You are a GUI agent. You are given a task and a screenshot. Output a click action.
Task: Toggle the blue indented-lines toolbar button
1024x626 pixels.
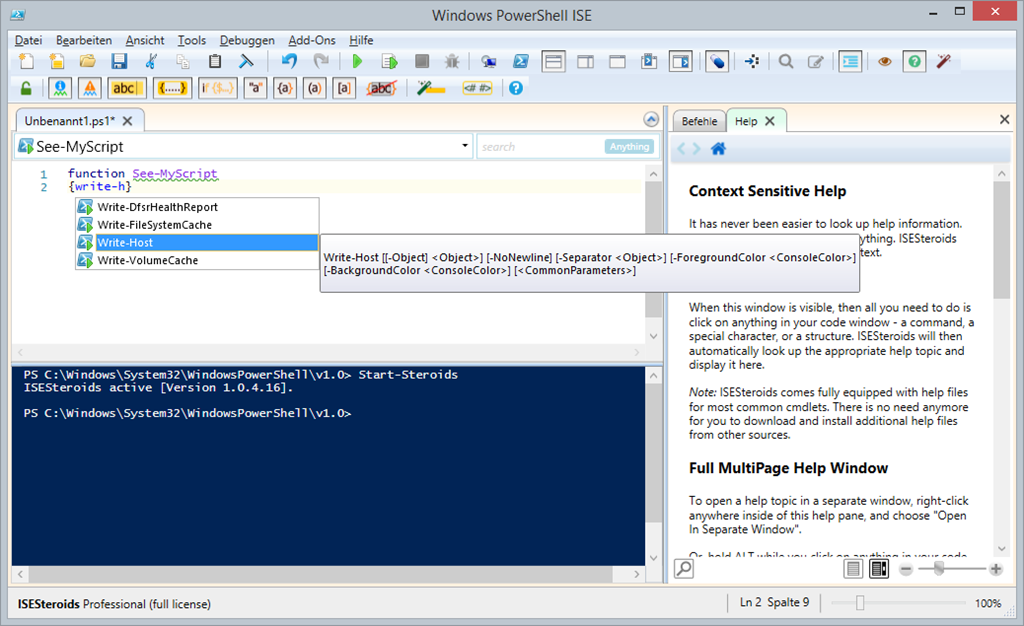(x=850, y=61)
